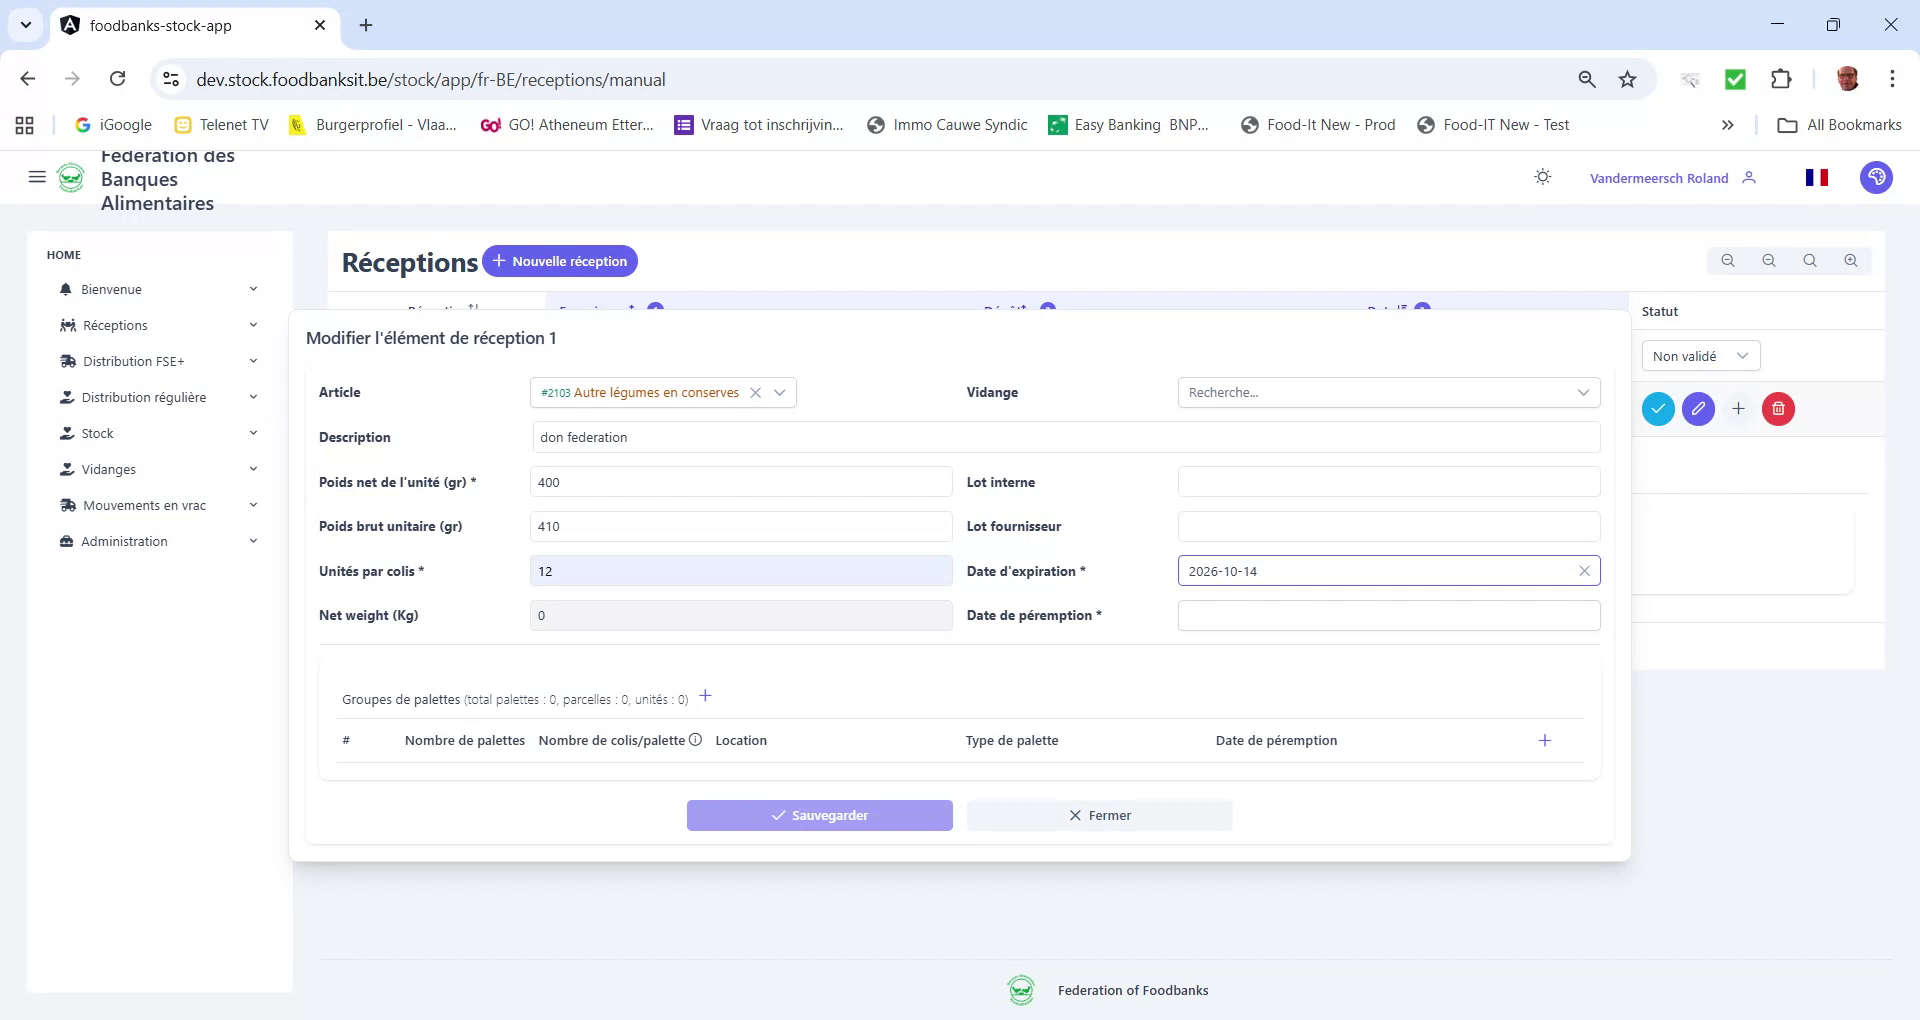Screen dimensions: 1920x1020
Task: Clear the selected article with the X toggle
Action: click(755, 392)
